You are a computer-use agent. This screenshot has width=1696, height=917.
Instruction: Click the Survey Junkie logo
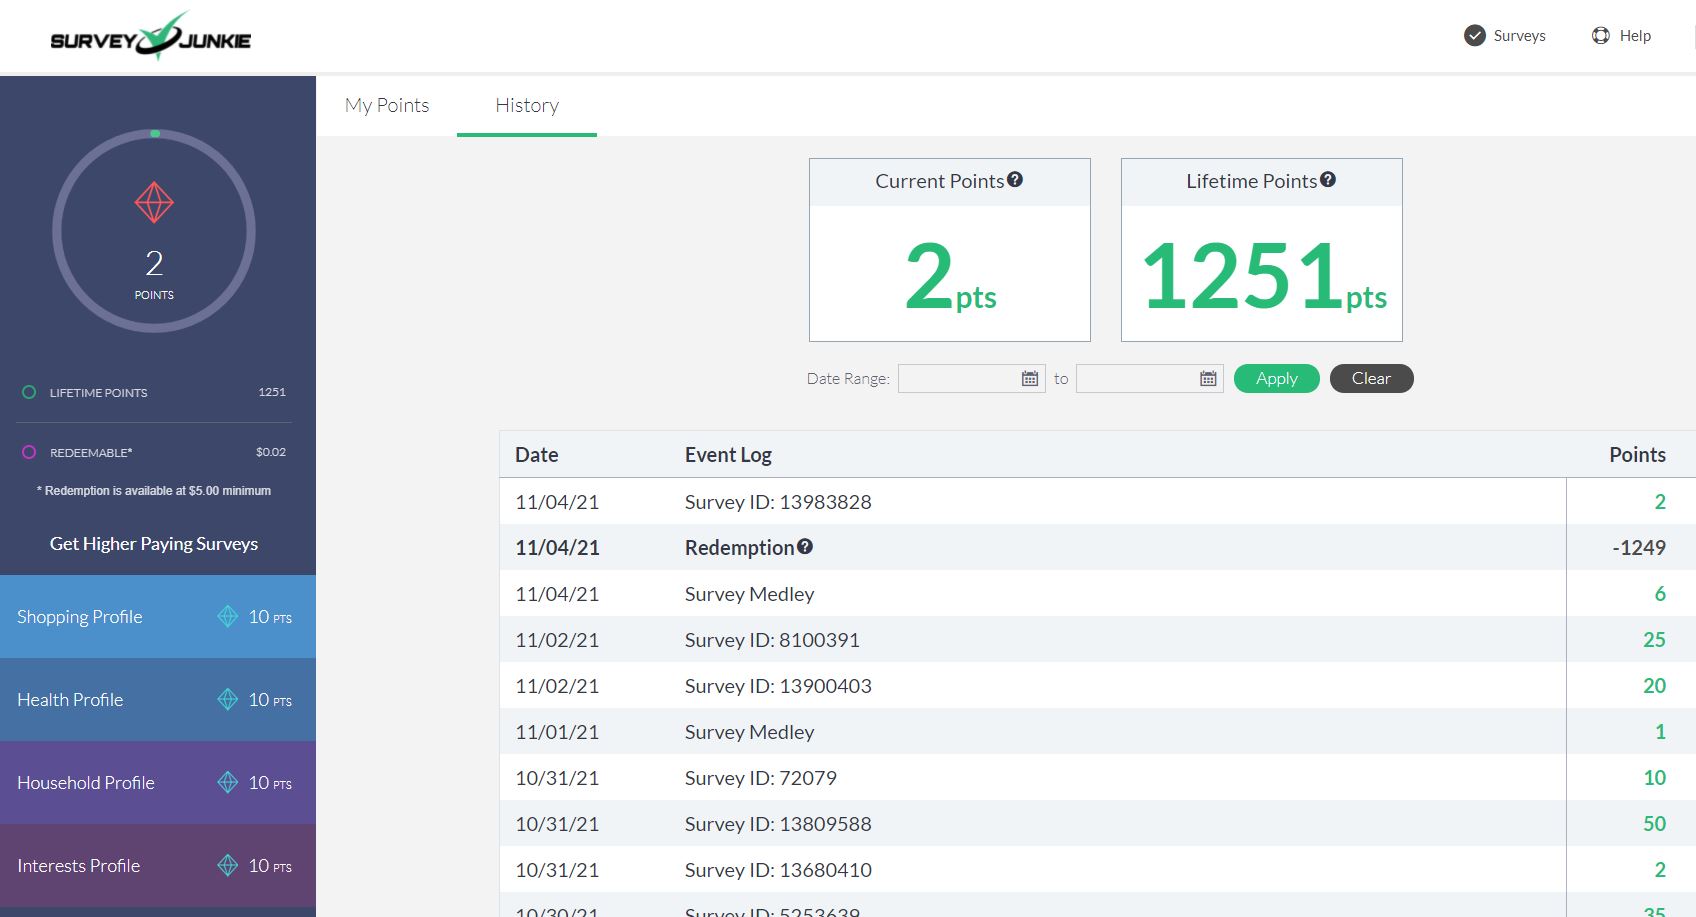(x=150, y=38)
